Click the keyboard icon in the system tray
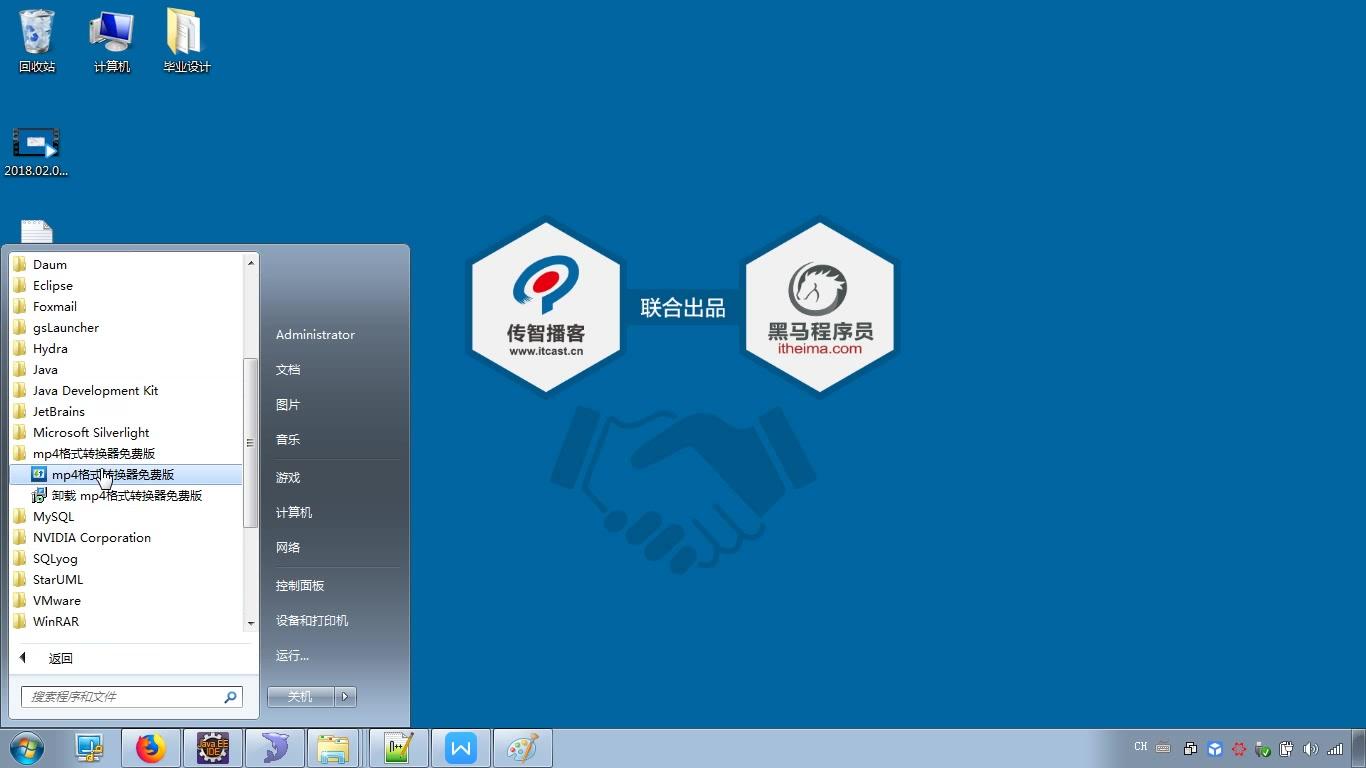The image size is (1366, 768). click(x=1163, y=748)
